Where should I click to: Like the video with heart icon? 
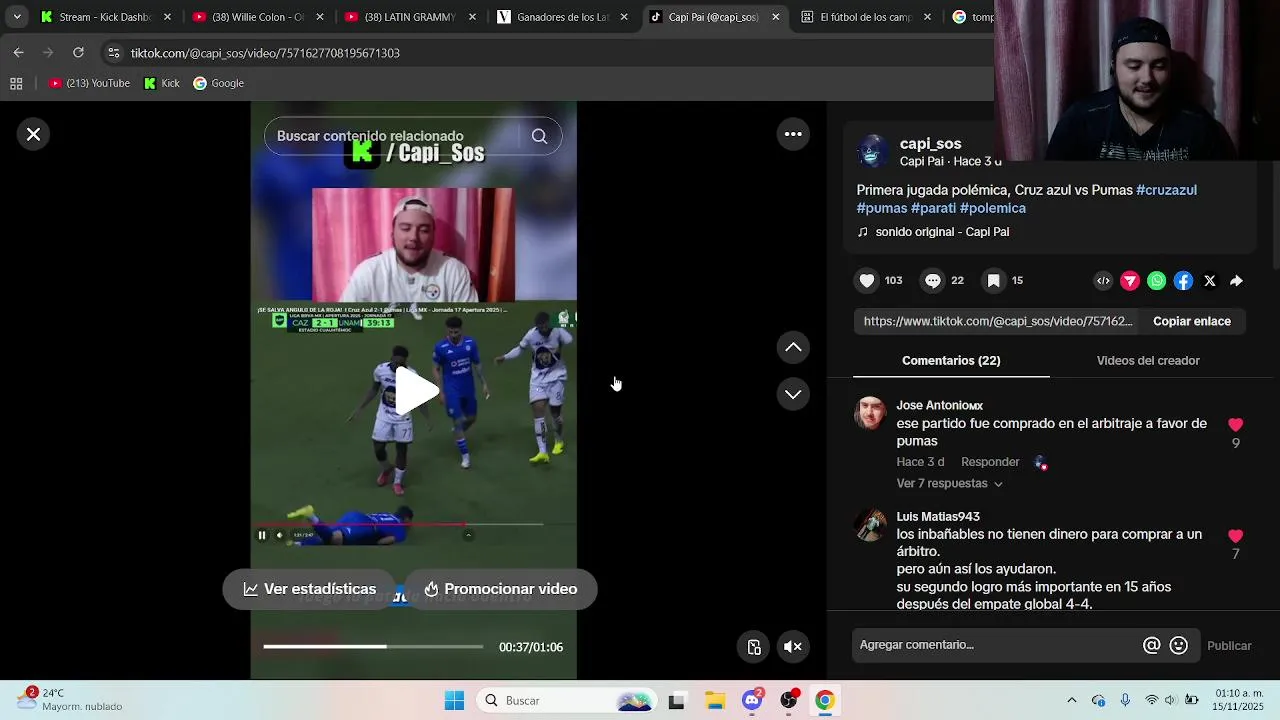tap(867, 281)
